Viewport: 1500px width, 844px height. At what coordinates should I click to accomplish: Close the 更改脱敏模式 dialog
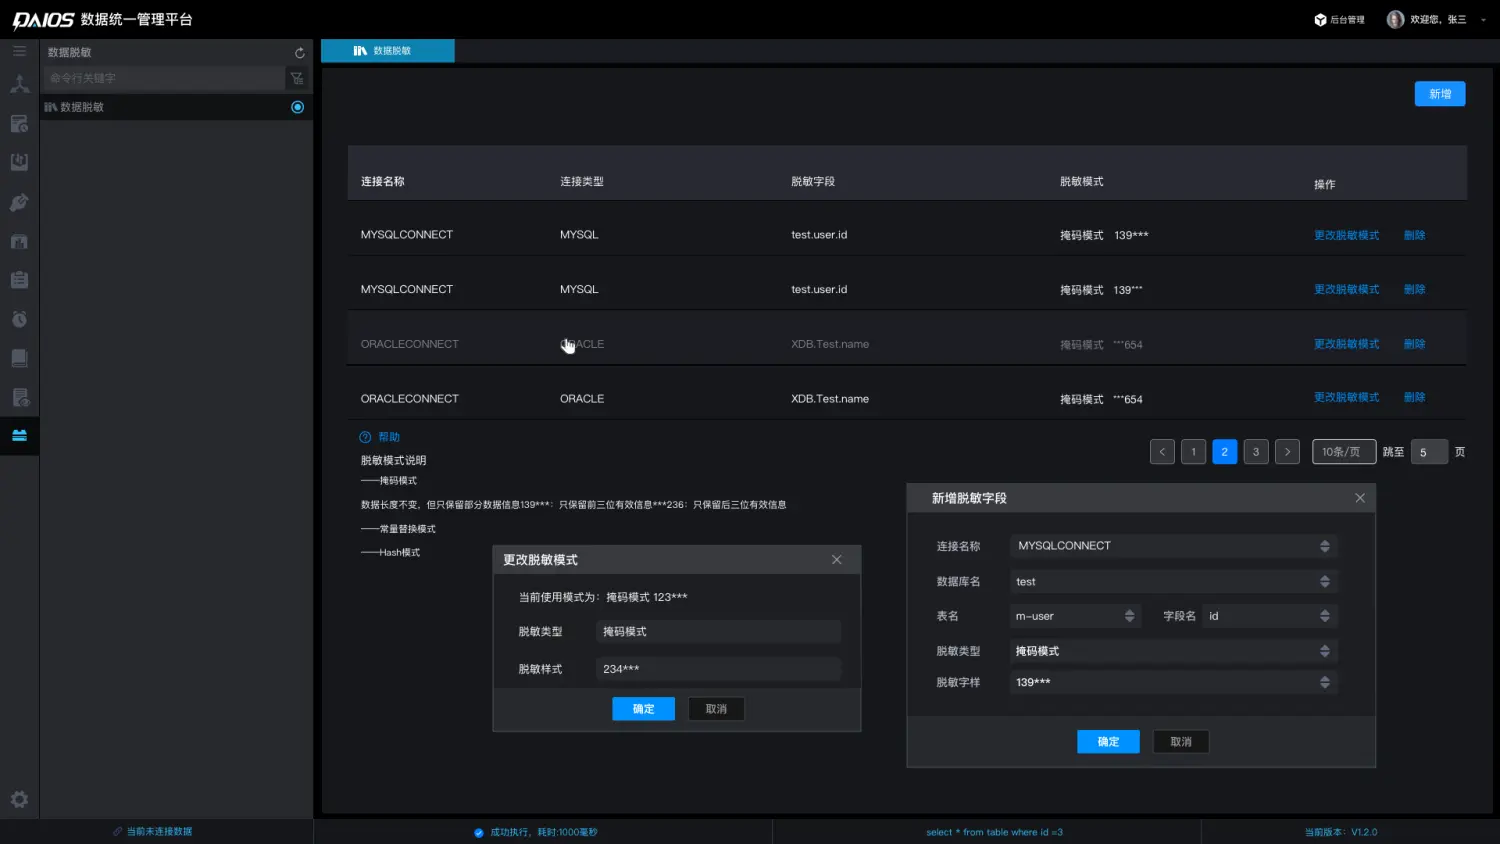coord(837,559)
